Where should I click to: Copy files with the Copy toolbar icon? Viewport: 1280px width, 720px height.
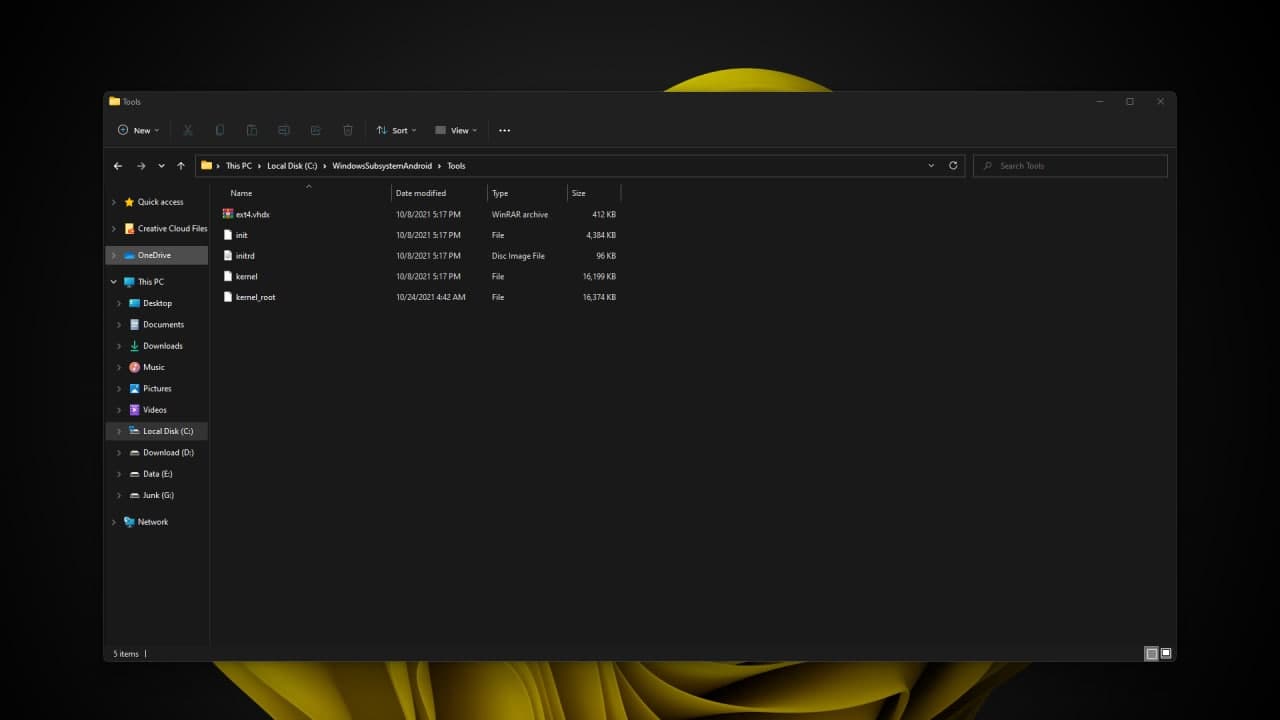220,130
